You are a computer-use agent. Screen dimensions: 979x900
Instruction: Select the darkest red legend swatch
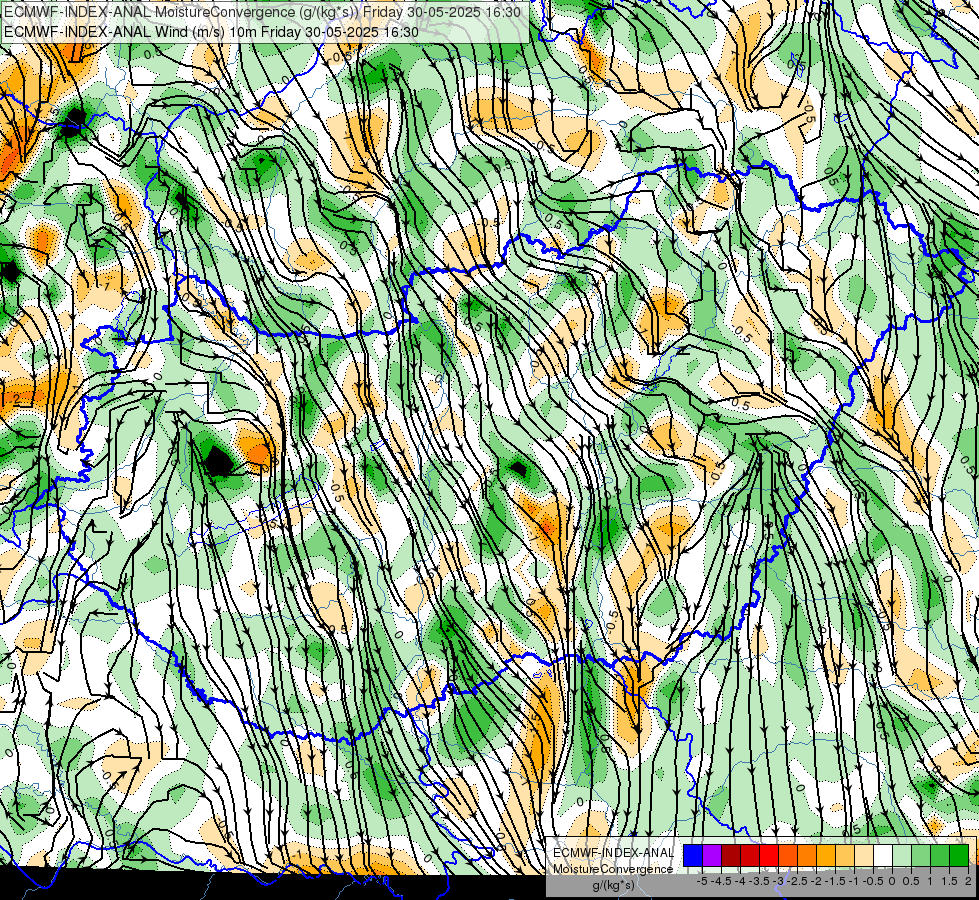(731, 855)
